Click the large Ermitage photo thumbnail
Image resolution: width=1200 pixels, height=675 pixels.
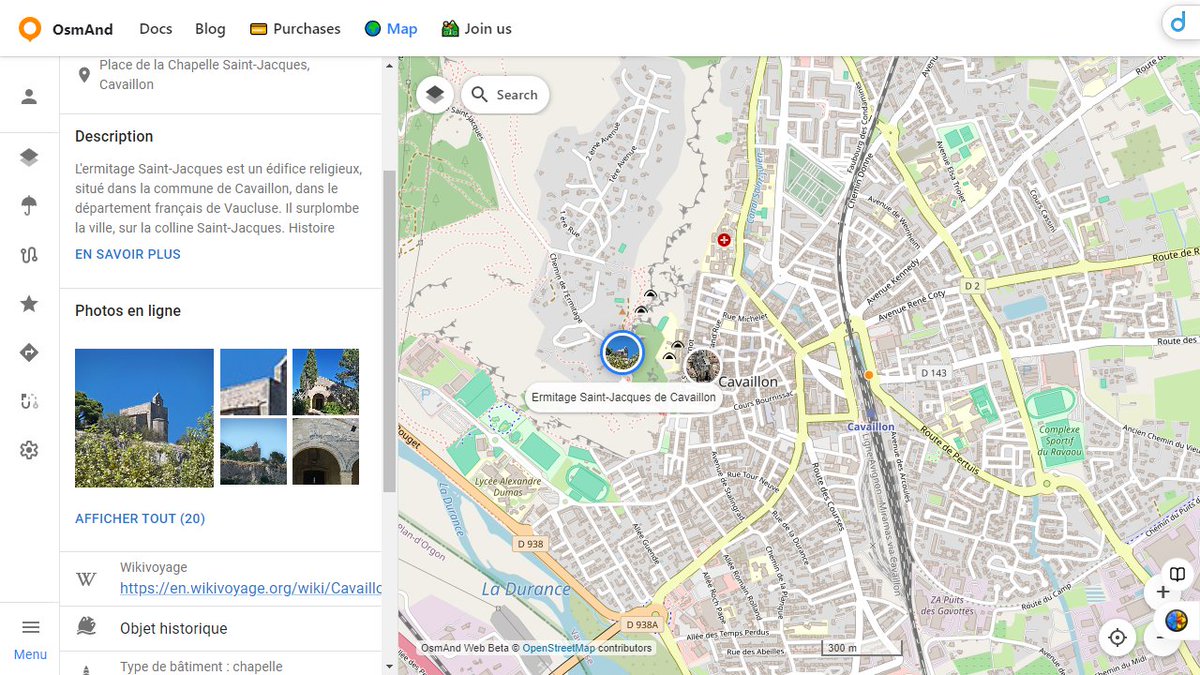(x=143, y=417)
